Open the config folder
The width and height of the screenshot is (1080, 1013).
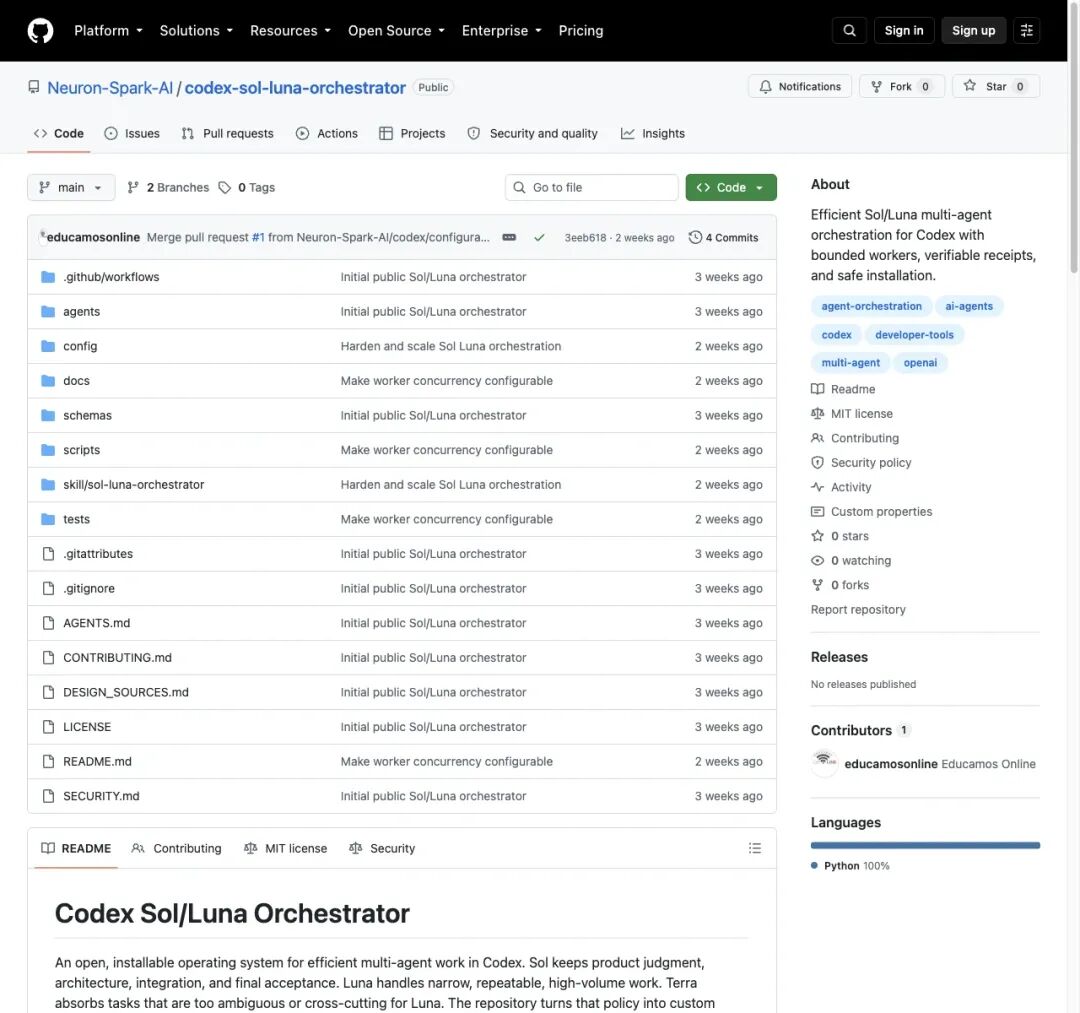[80, 346]
